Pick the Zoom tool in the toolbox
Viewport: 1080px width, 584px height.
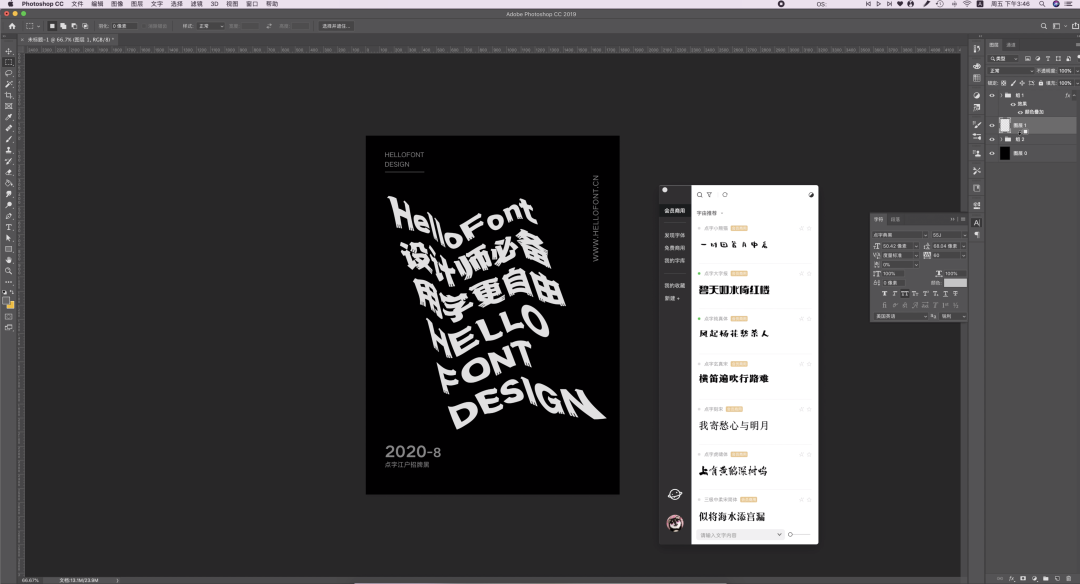point(9,271)
